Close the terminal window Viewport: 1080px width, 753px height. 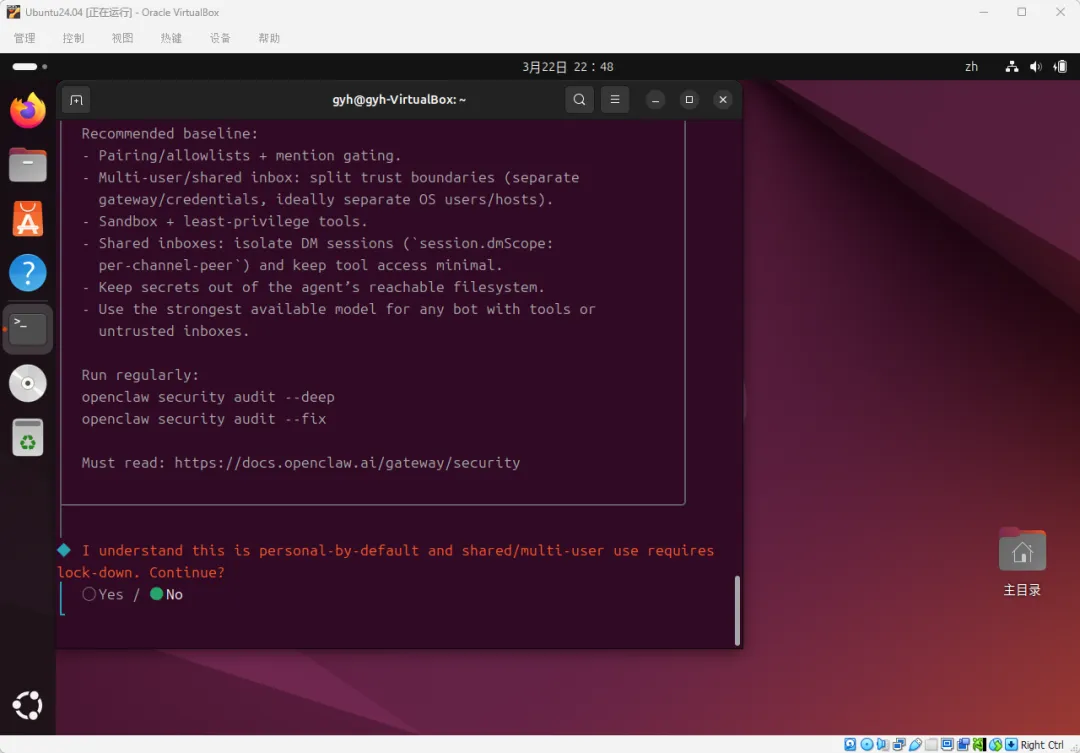(x=723, y=100)
